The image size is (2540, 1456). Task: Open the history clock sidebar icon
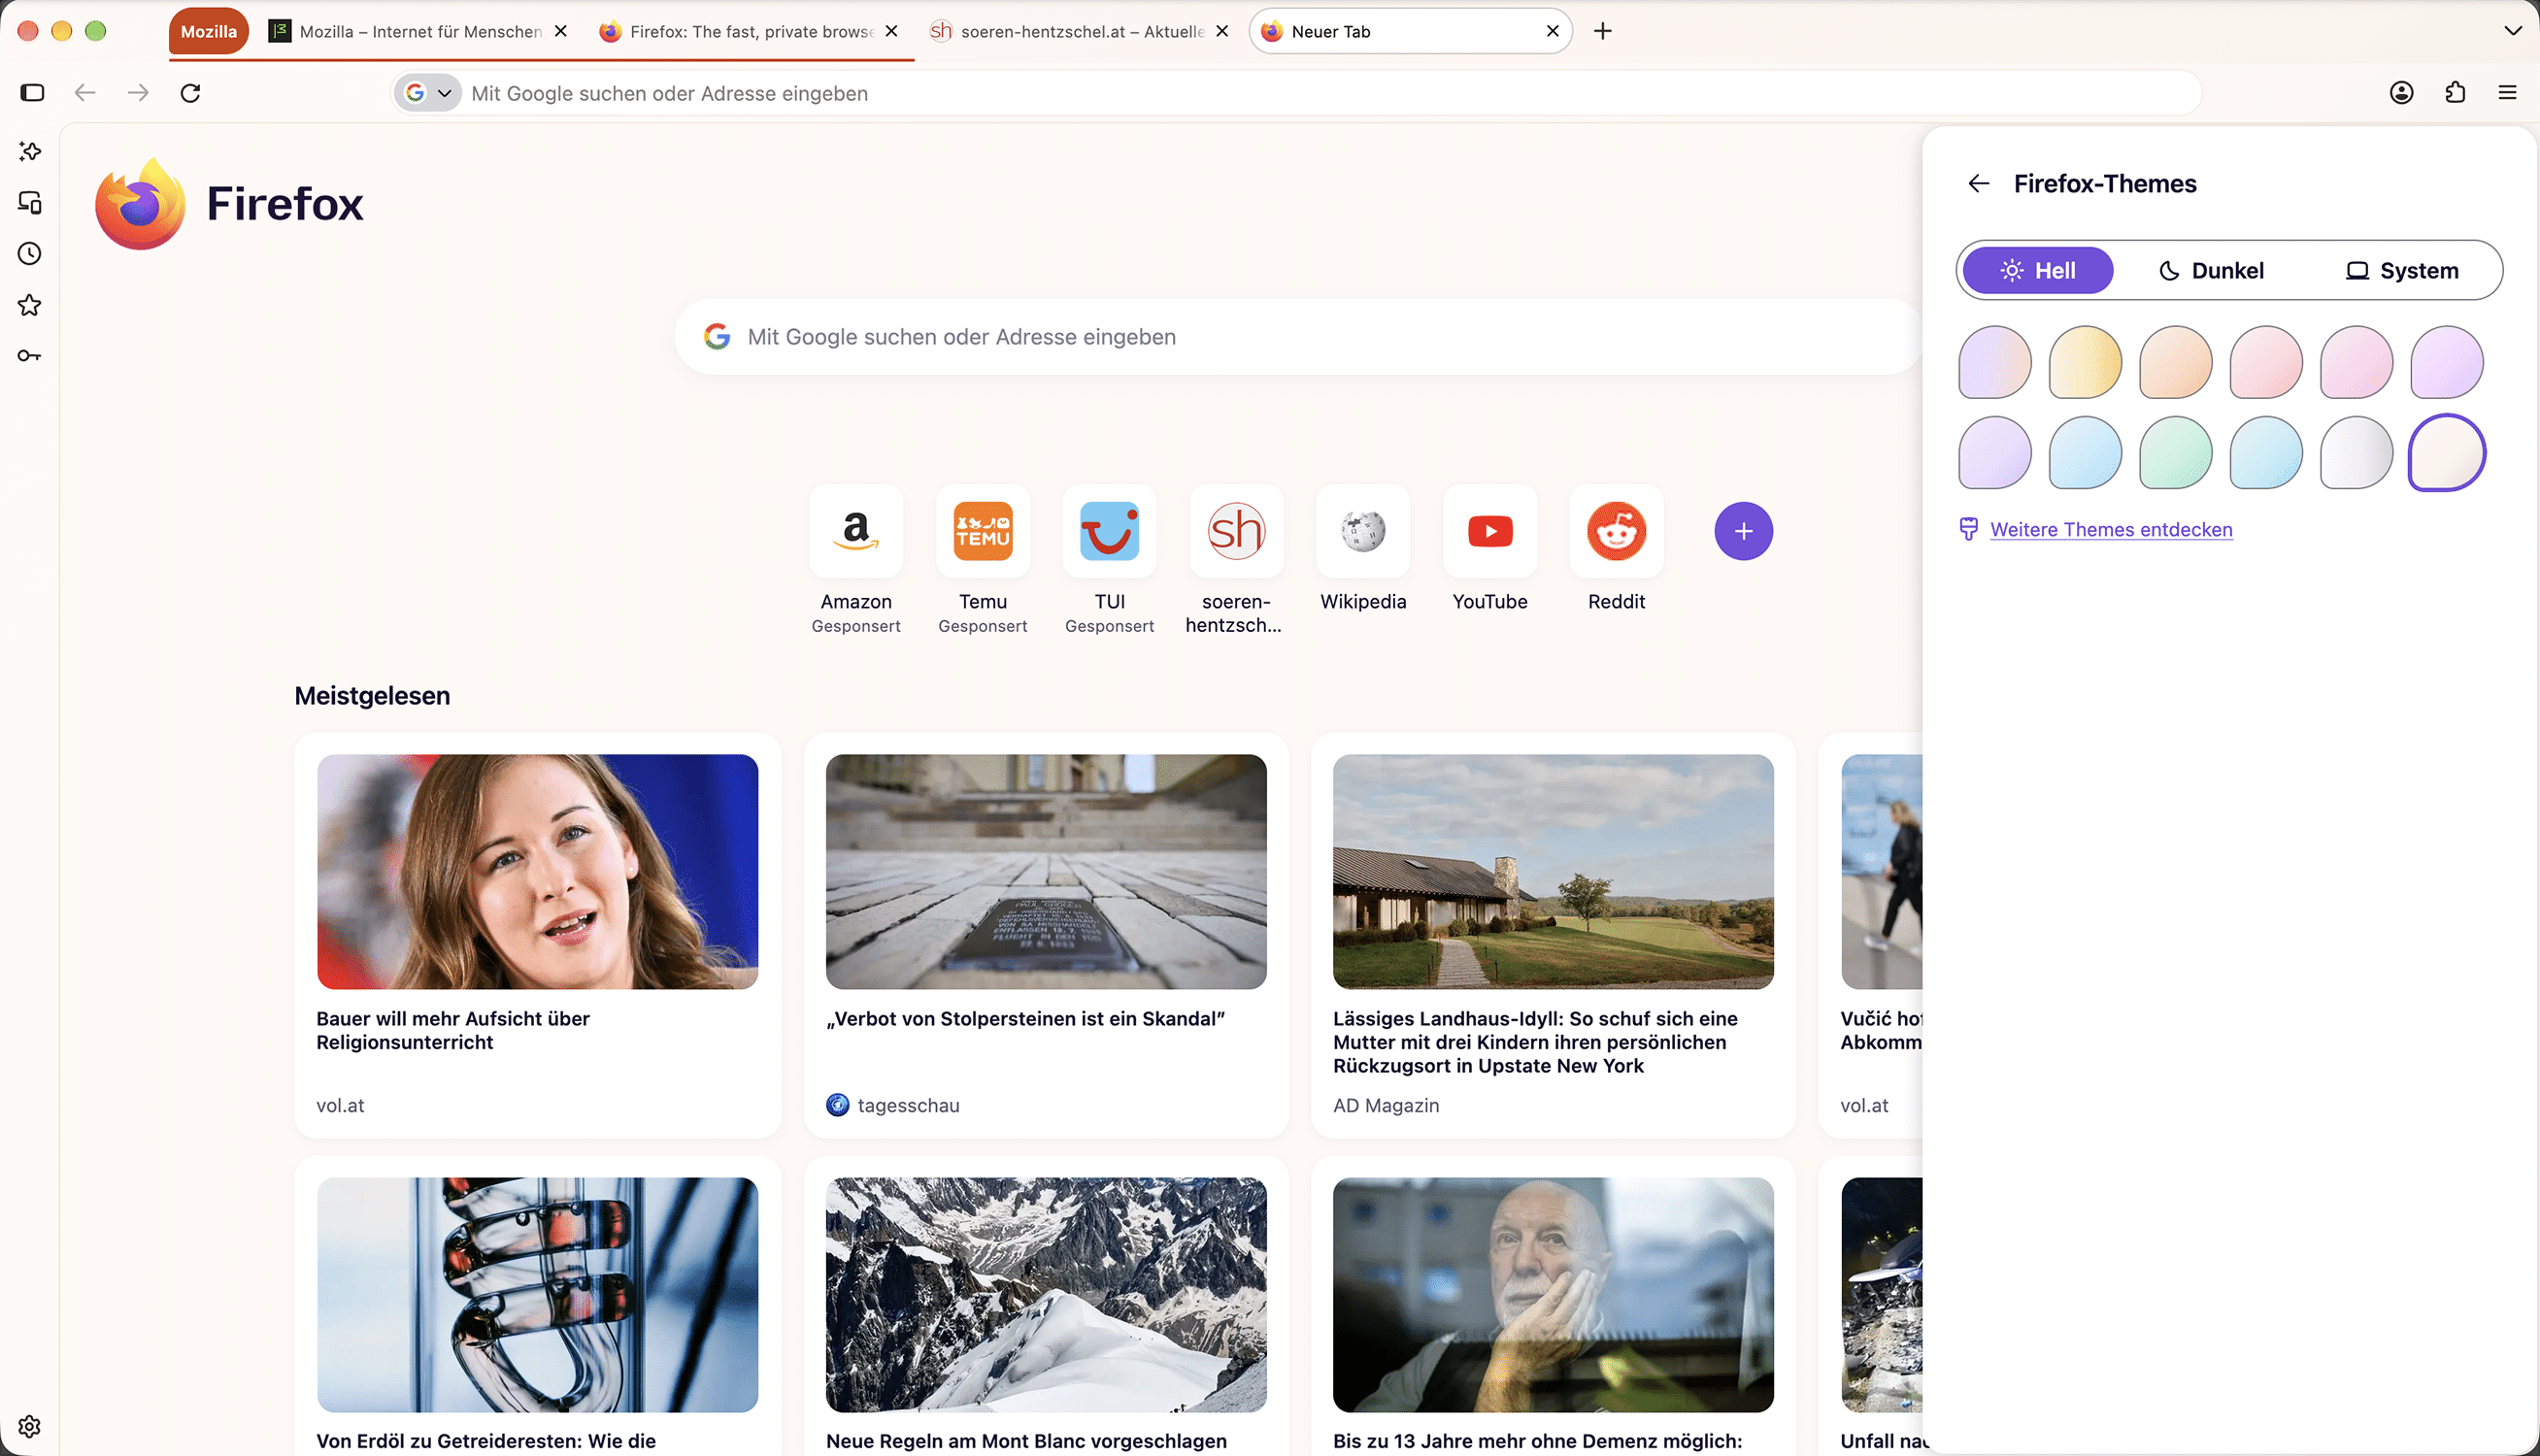coord(30,254)
